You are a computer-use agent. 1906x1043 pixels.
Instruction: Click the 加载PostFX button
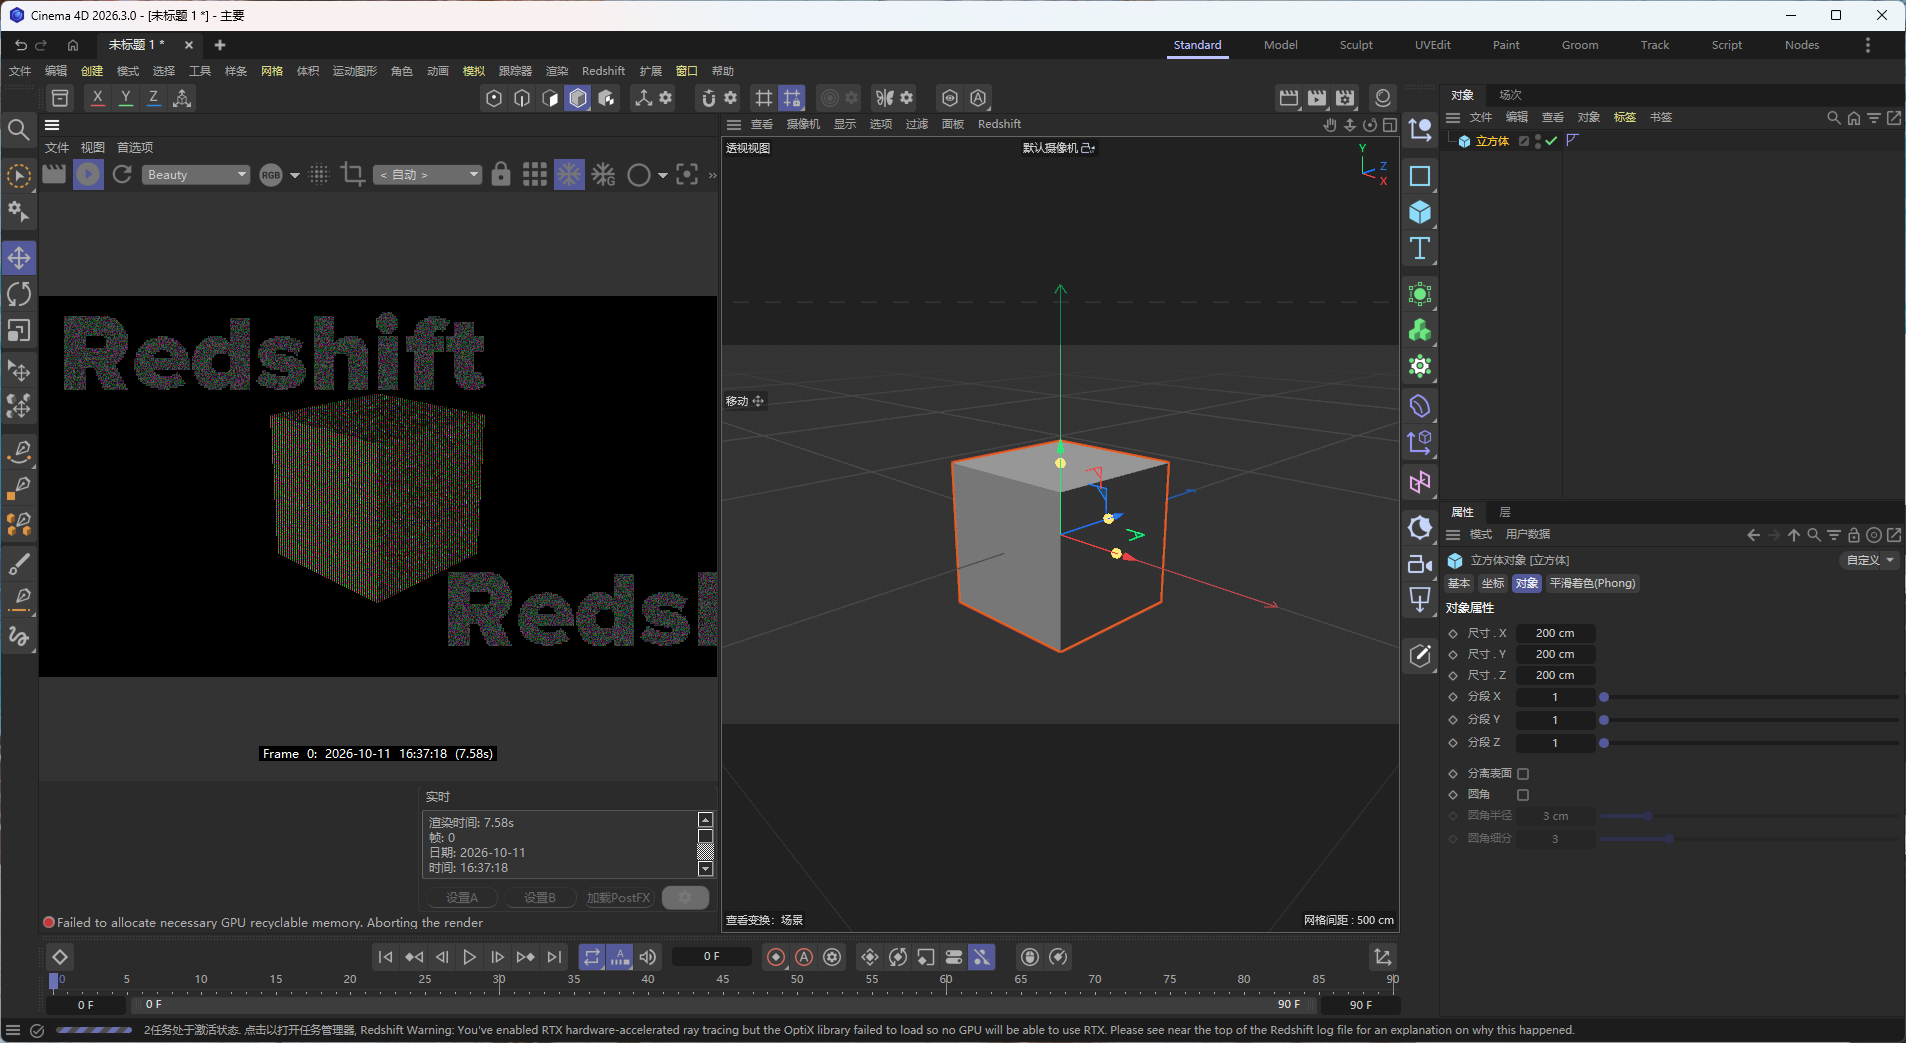(618, 898)
